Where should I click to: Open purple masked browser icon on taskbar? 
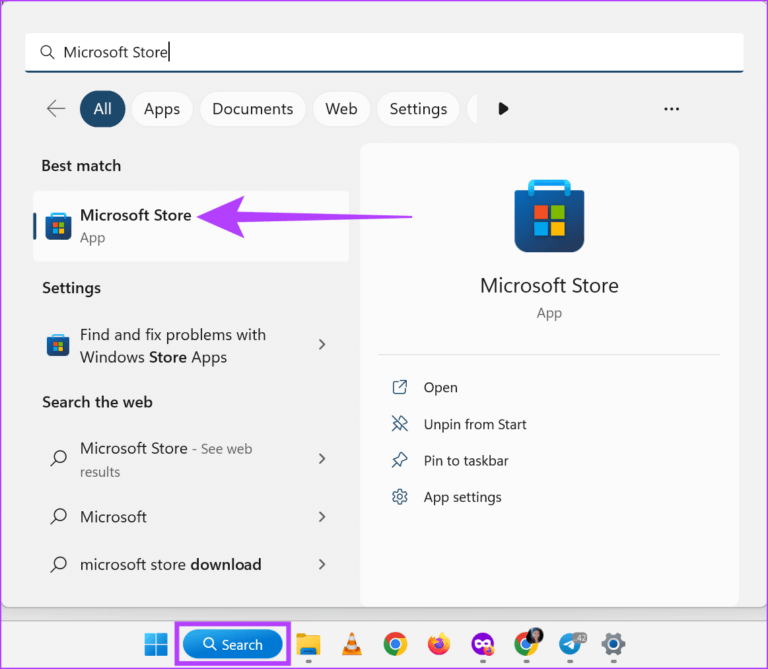[x=482, y=644]
